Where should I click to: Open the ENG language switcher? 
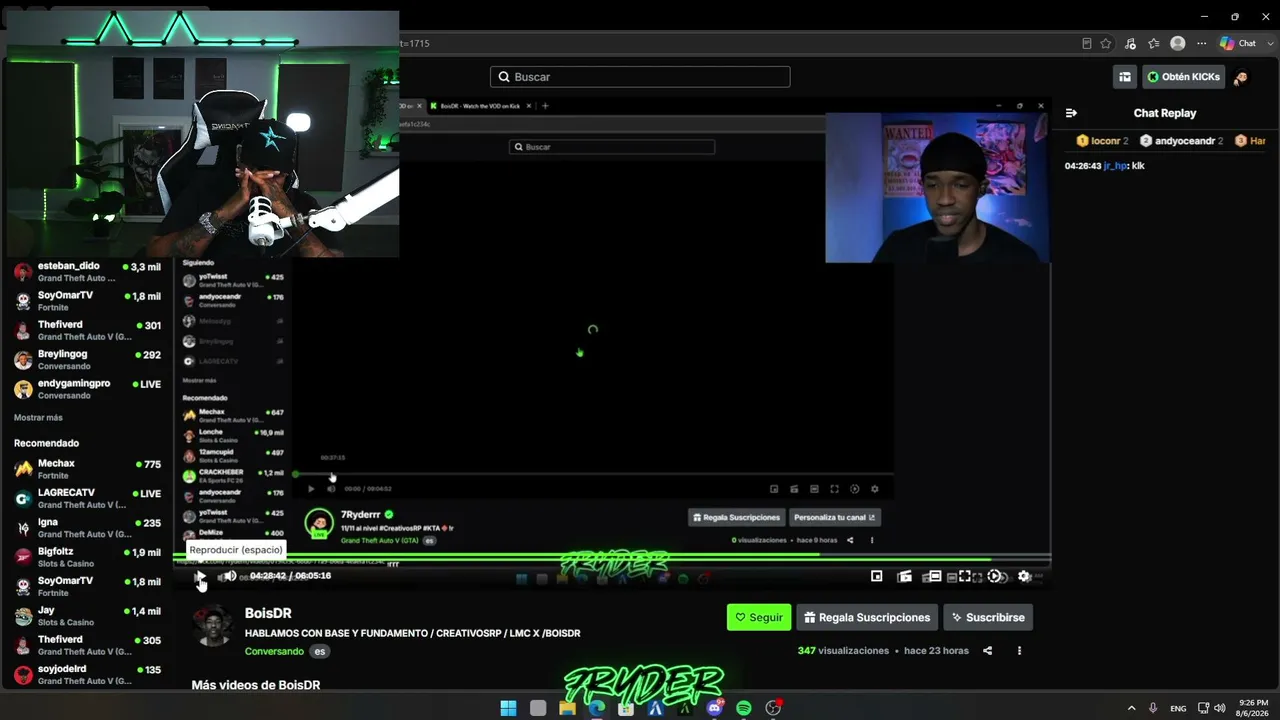(1178, 708)
